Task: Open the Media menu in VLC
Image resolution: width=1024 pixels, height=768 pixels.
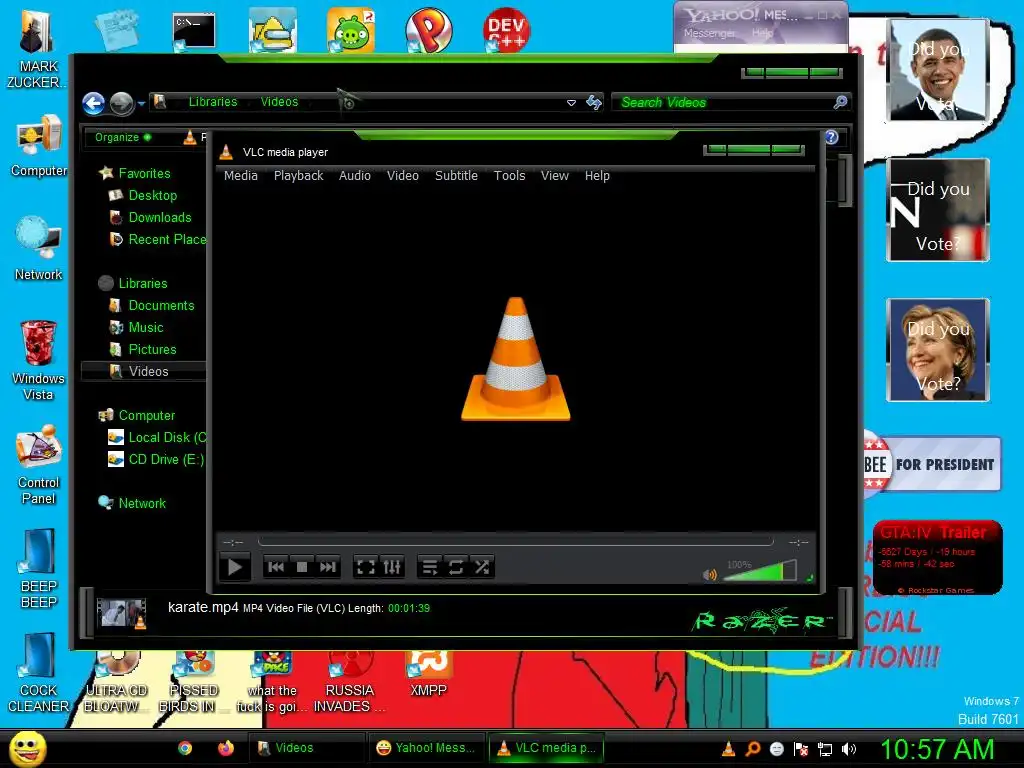Action: coord(240,176)
